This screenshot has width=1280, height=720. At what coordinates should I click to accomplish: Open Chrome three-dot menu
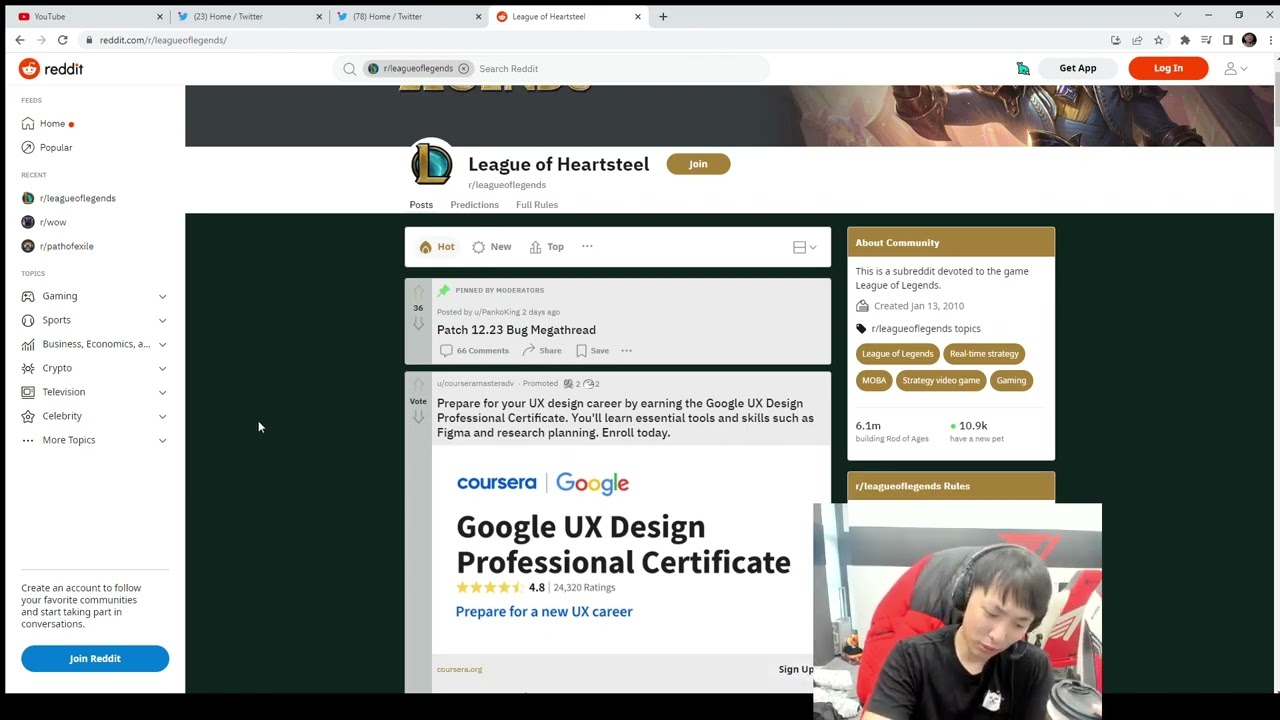point(1272,40)
